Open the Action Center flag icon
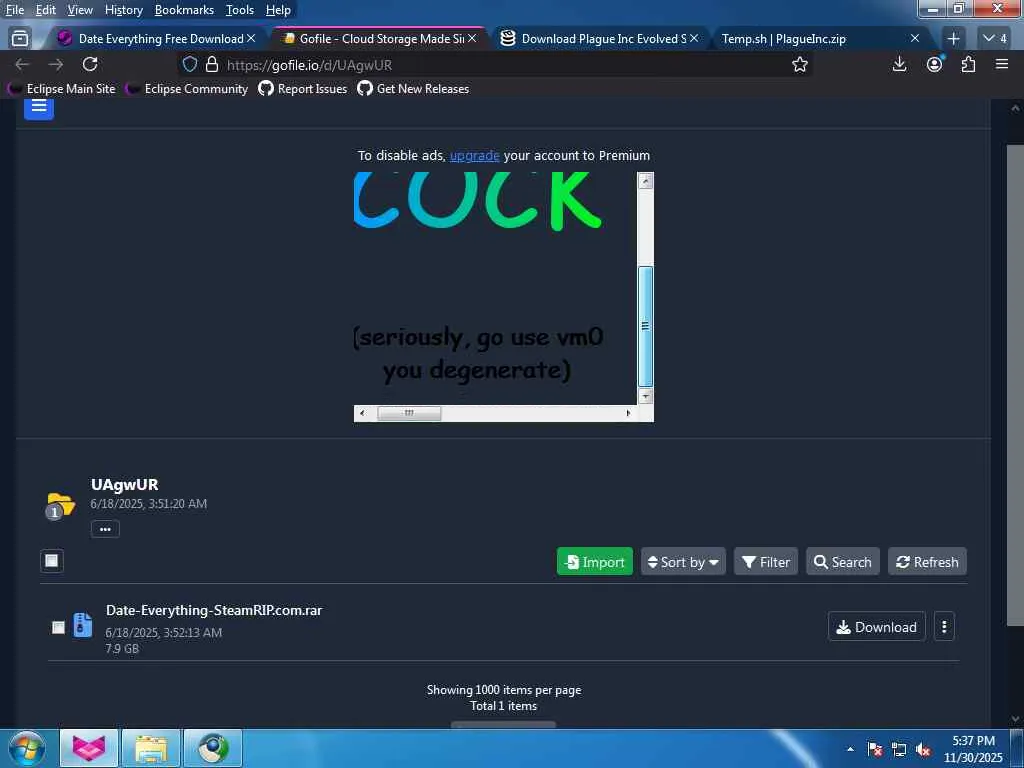Image resolution: width=1024 pixels, height=768 pixels. (875, 749)
